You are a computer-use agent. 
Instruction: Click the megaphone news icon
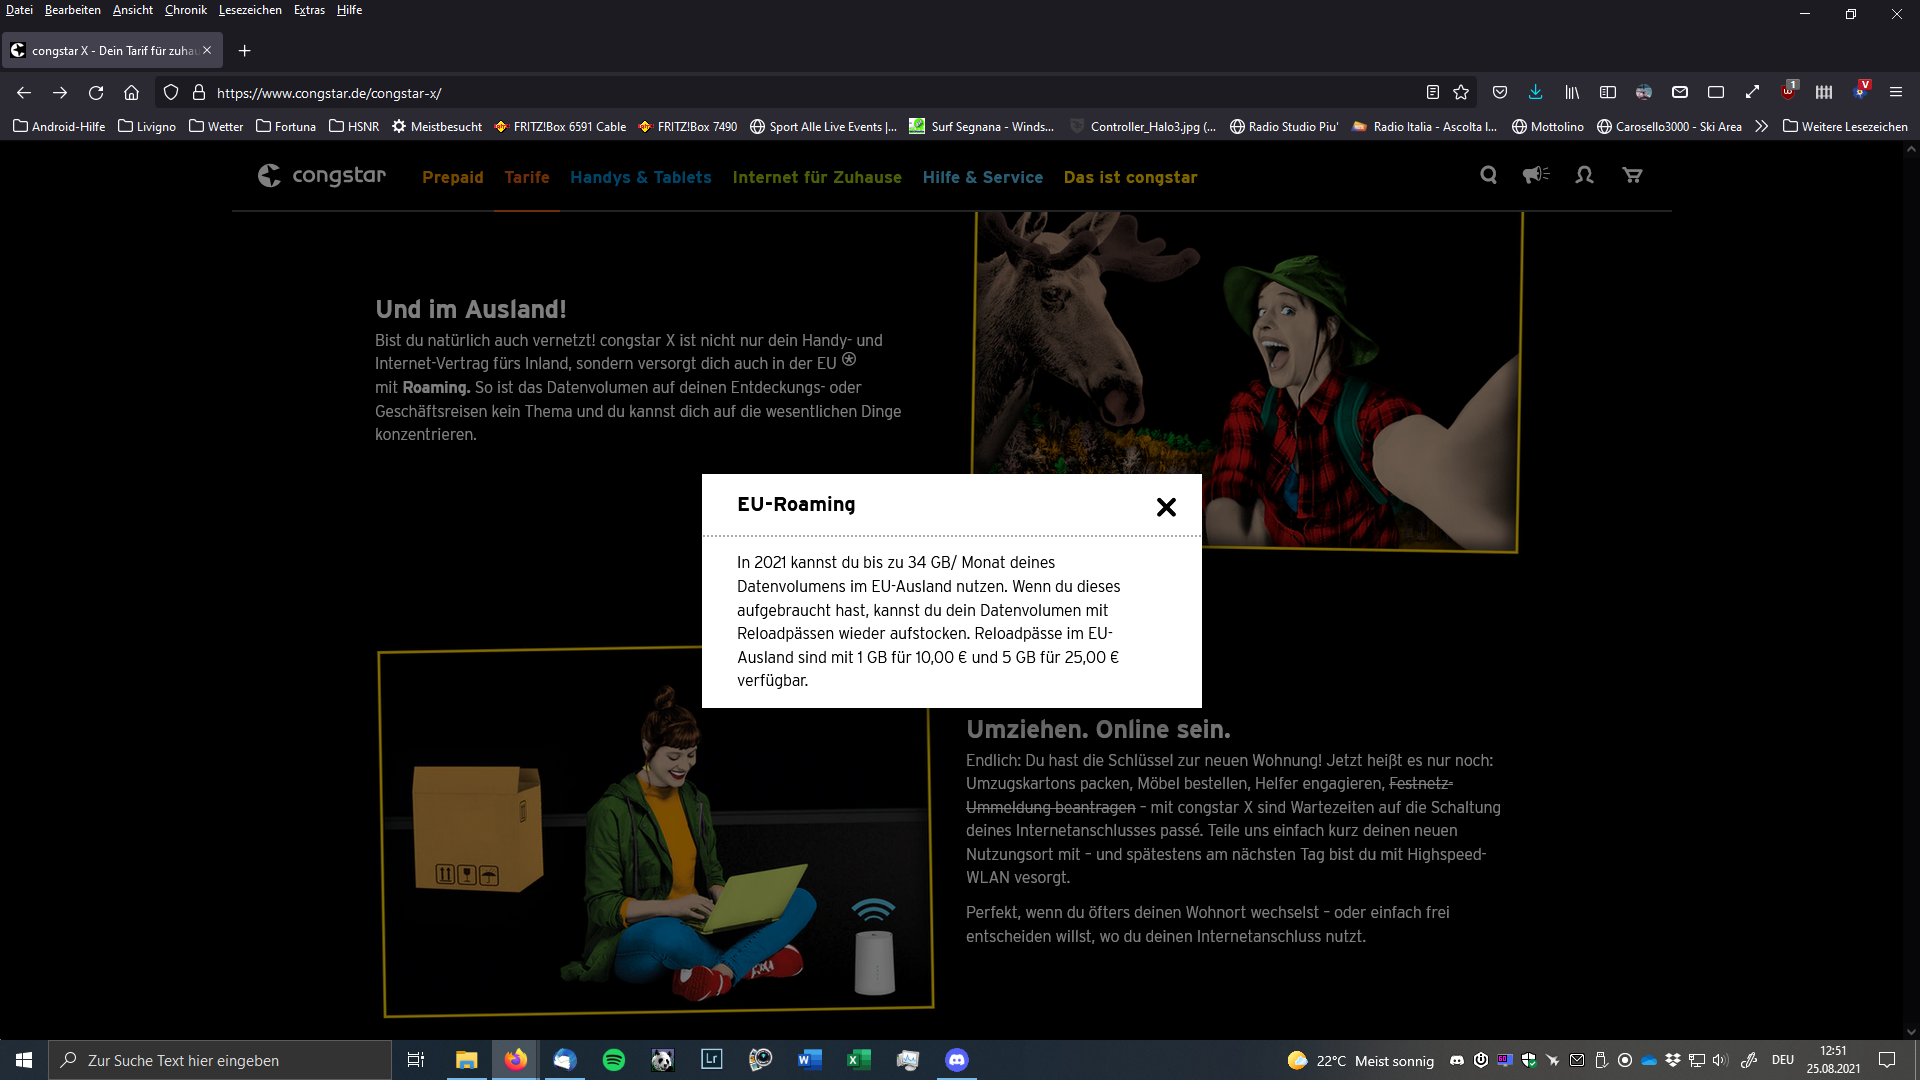click(x=1536, y=175)
